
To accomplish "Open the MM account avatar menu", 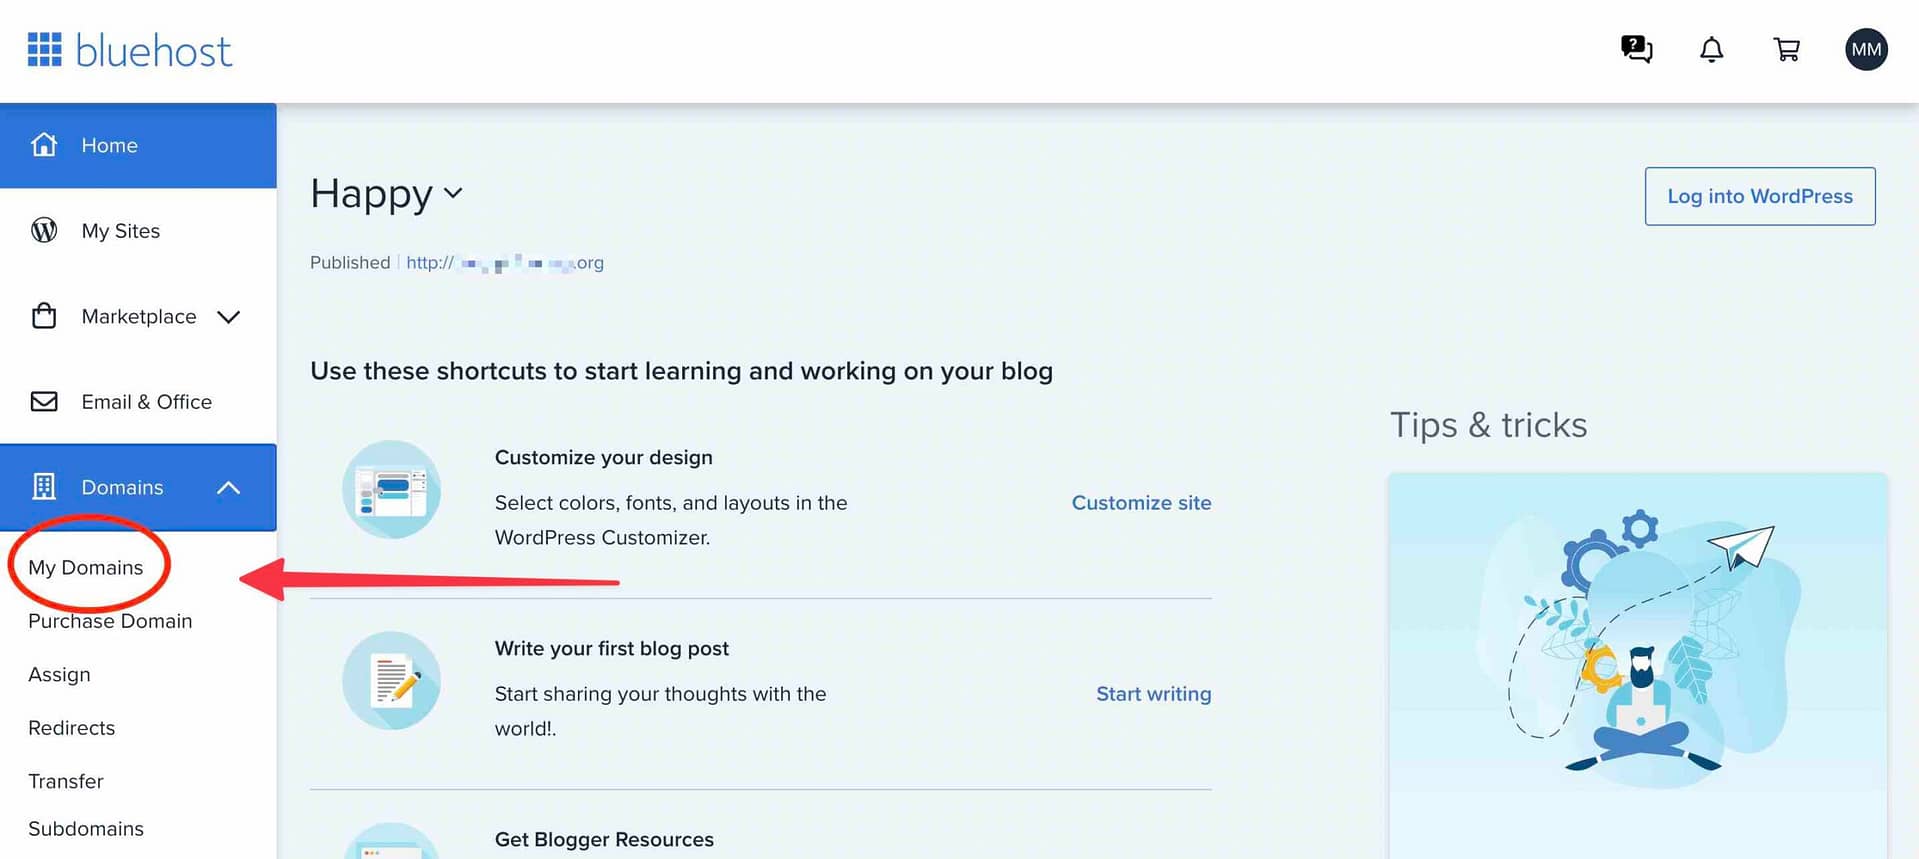I will (1866, 49).
